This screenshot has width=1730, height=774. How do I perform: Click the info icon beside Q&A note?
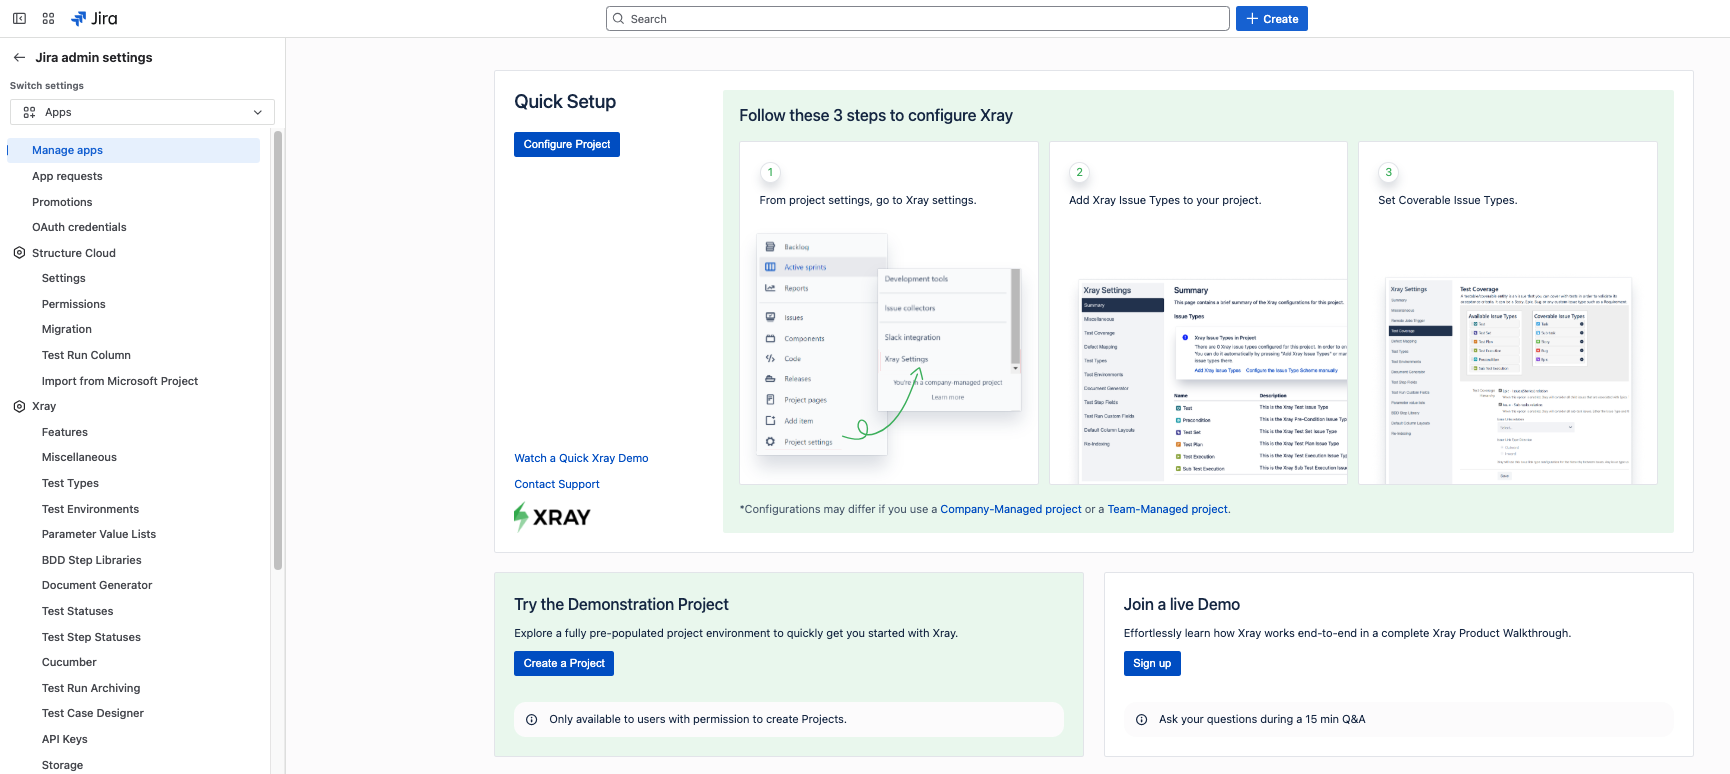click(x=1142, y=720)
